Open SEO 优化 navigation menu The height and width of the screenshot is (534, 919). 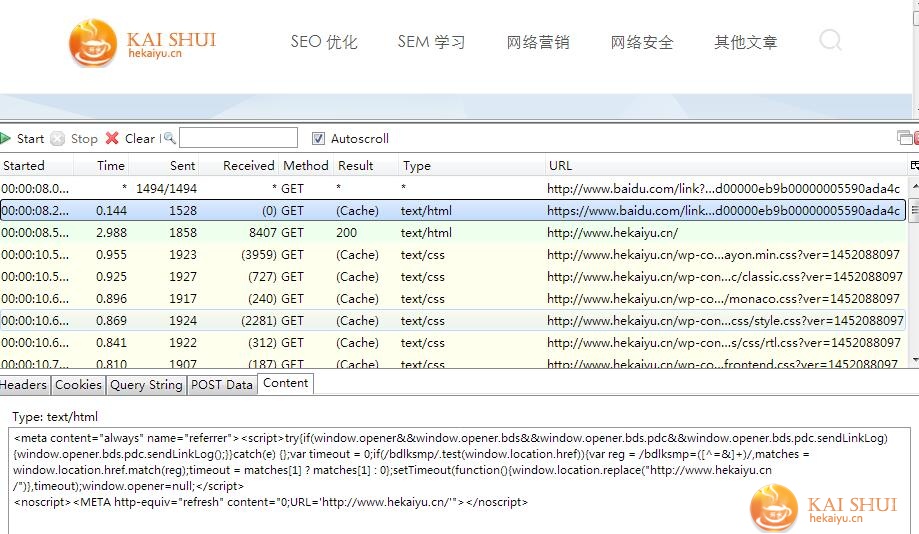pos(324,42)
